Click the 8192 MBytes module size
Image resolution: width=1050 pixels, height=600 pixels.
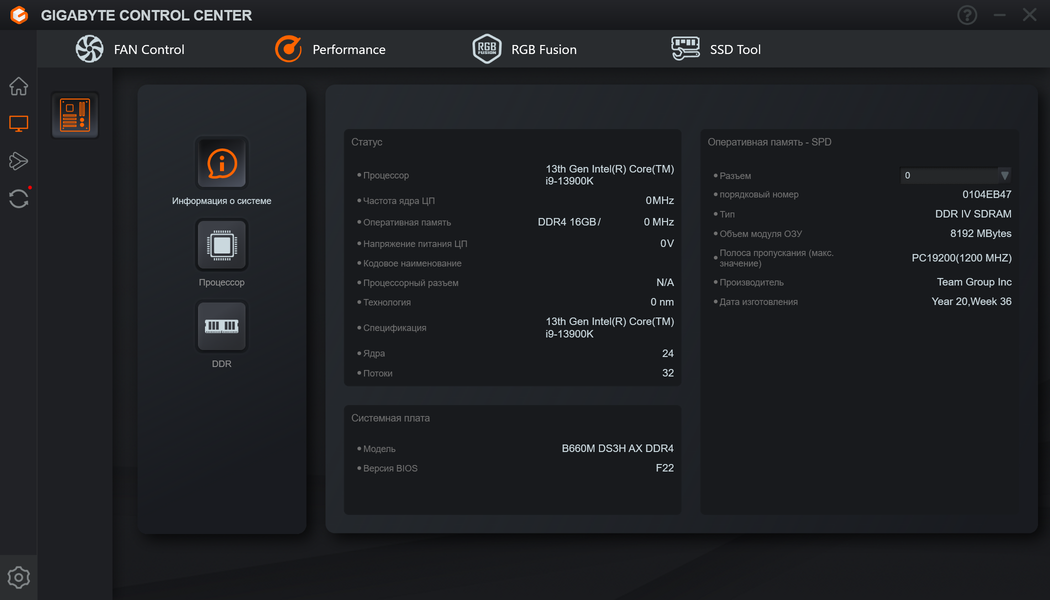[x=981, y=234]
